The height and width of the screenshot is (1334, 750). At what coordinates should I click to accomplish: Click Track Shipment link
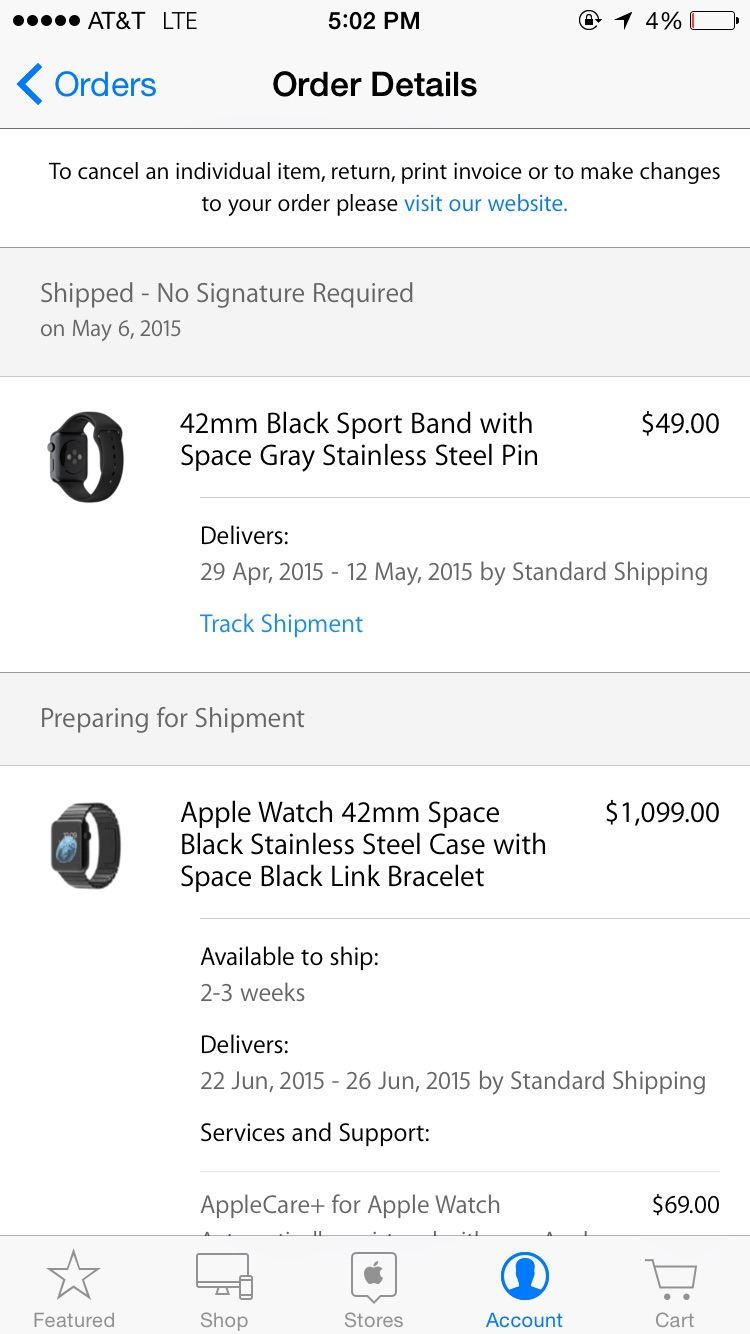281,624
